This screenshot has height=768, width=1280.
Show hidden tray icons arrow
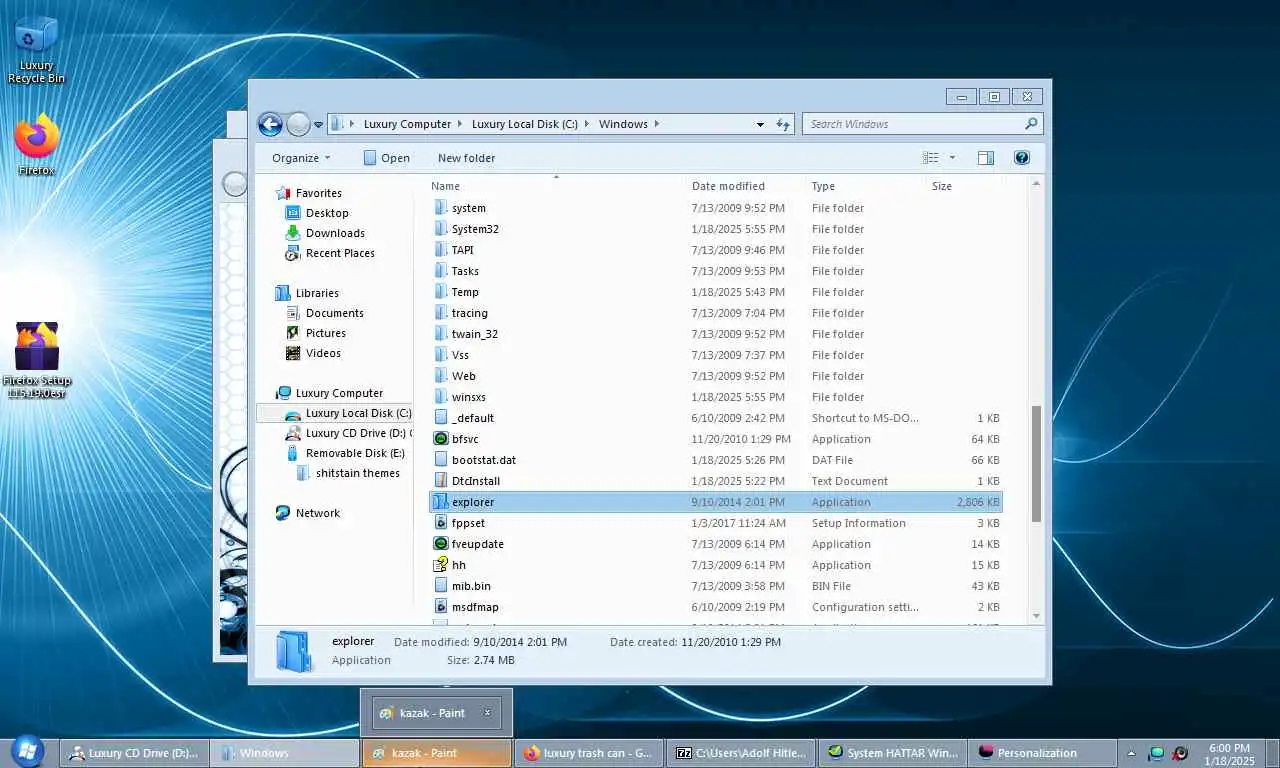1132,753
